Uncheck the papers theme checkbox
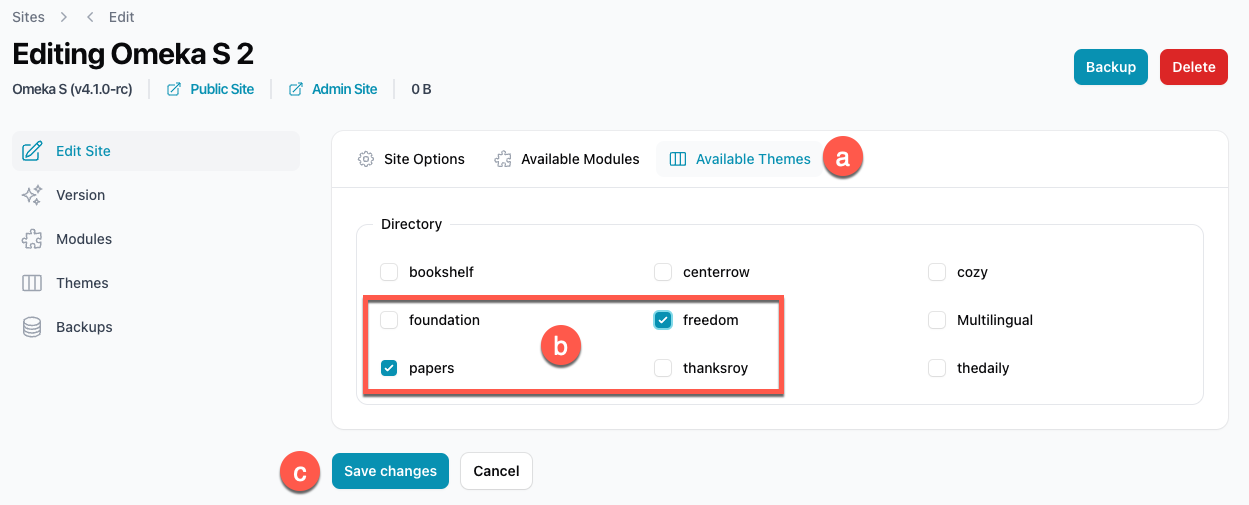 (390, 368)
